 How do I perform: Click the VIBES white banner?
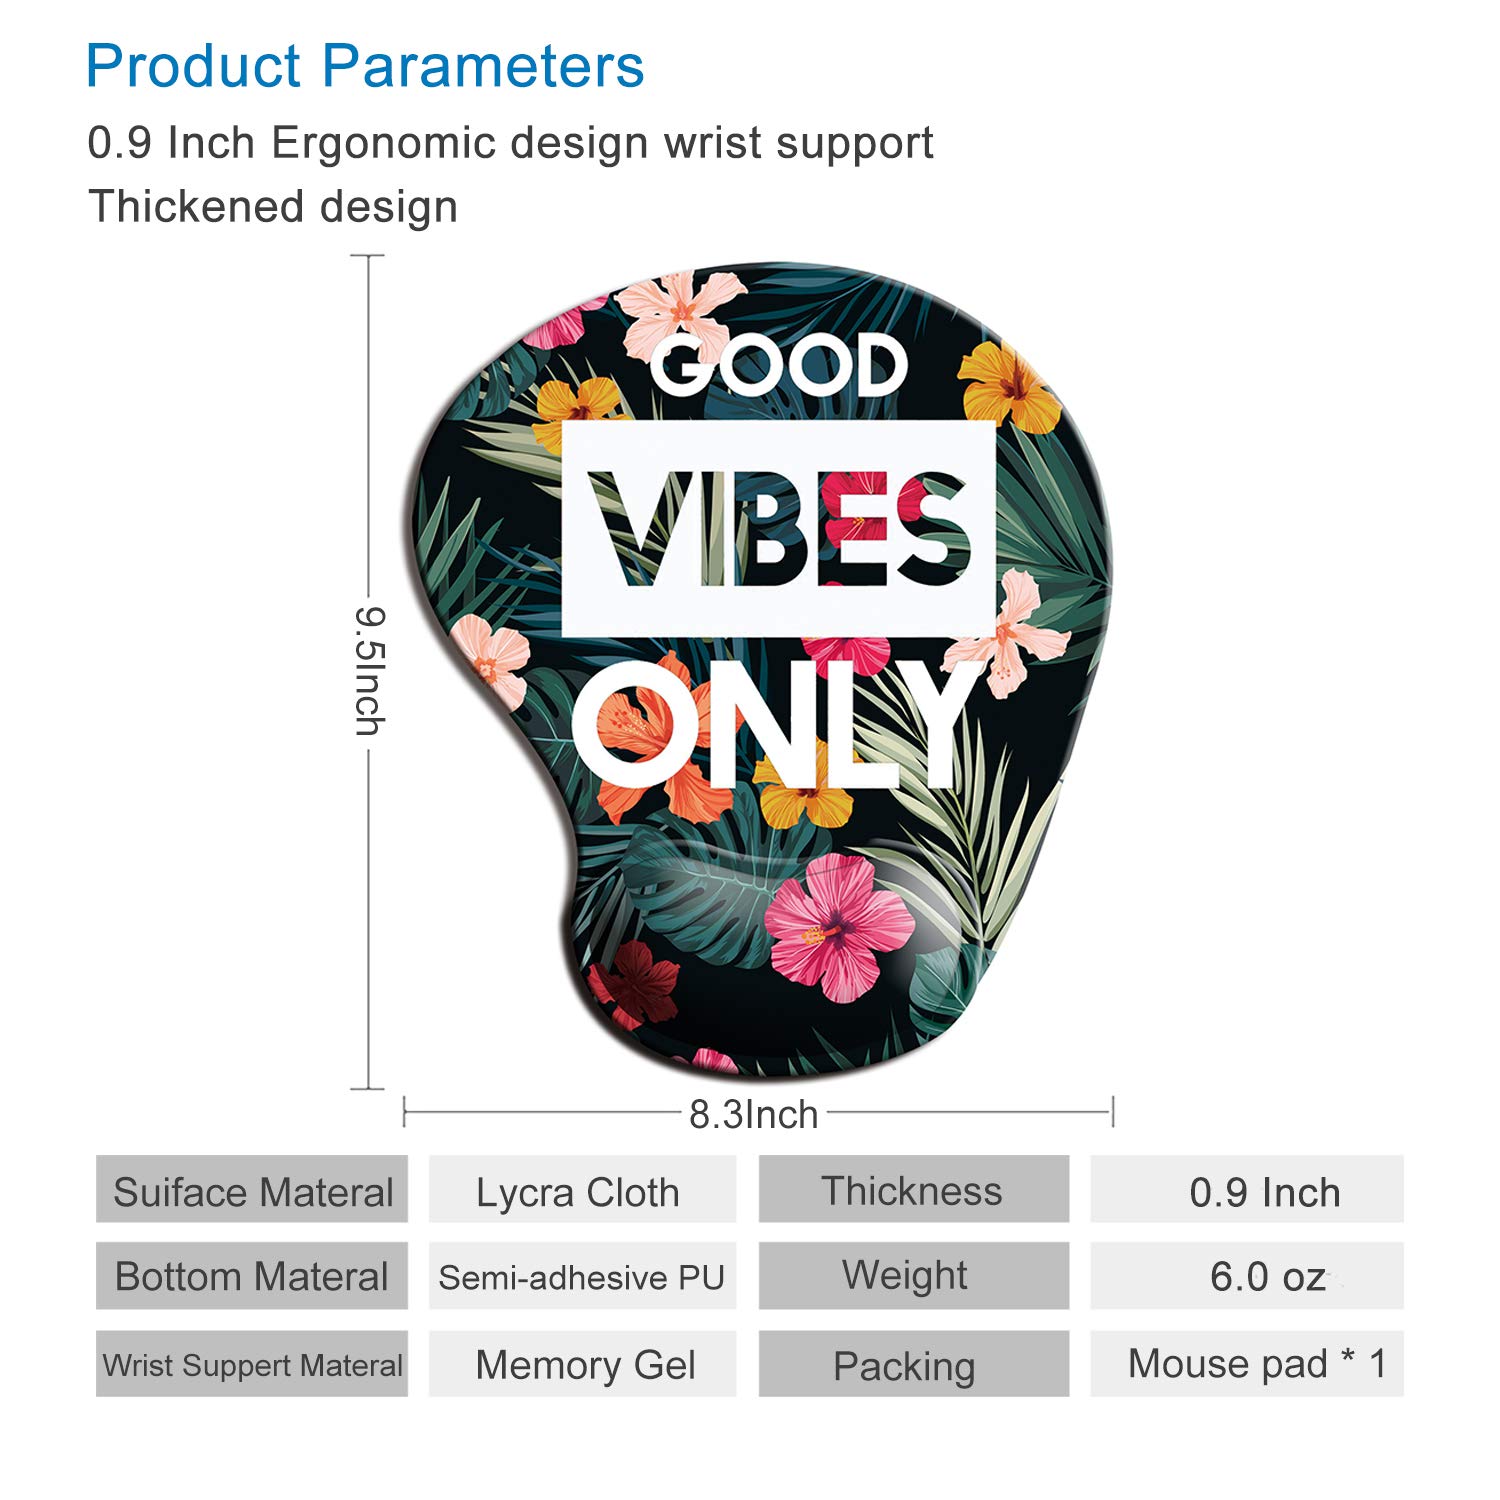778,528
